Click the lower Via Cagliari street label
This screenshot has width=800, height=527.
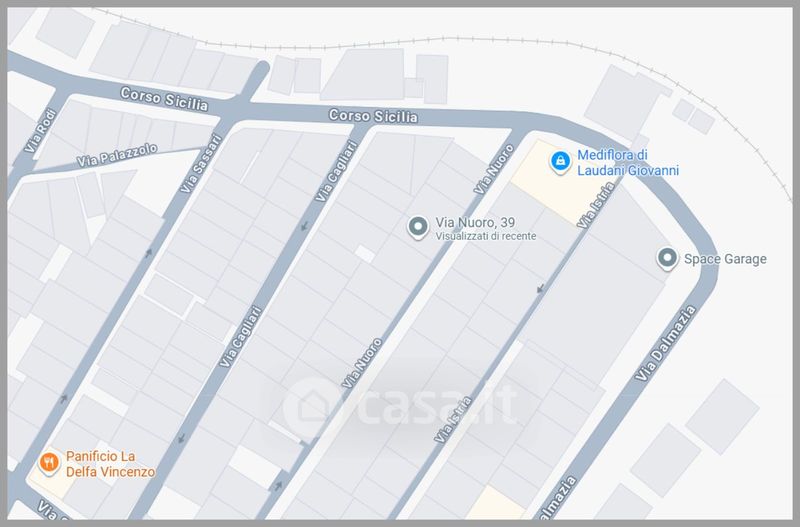click(240, 336)
